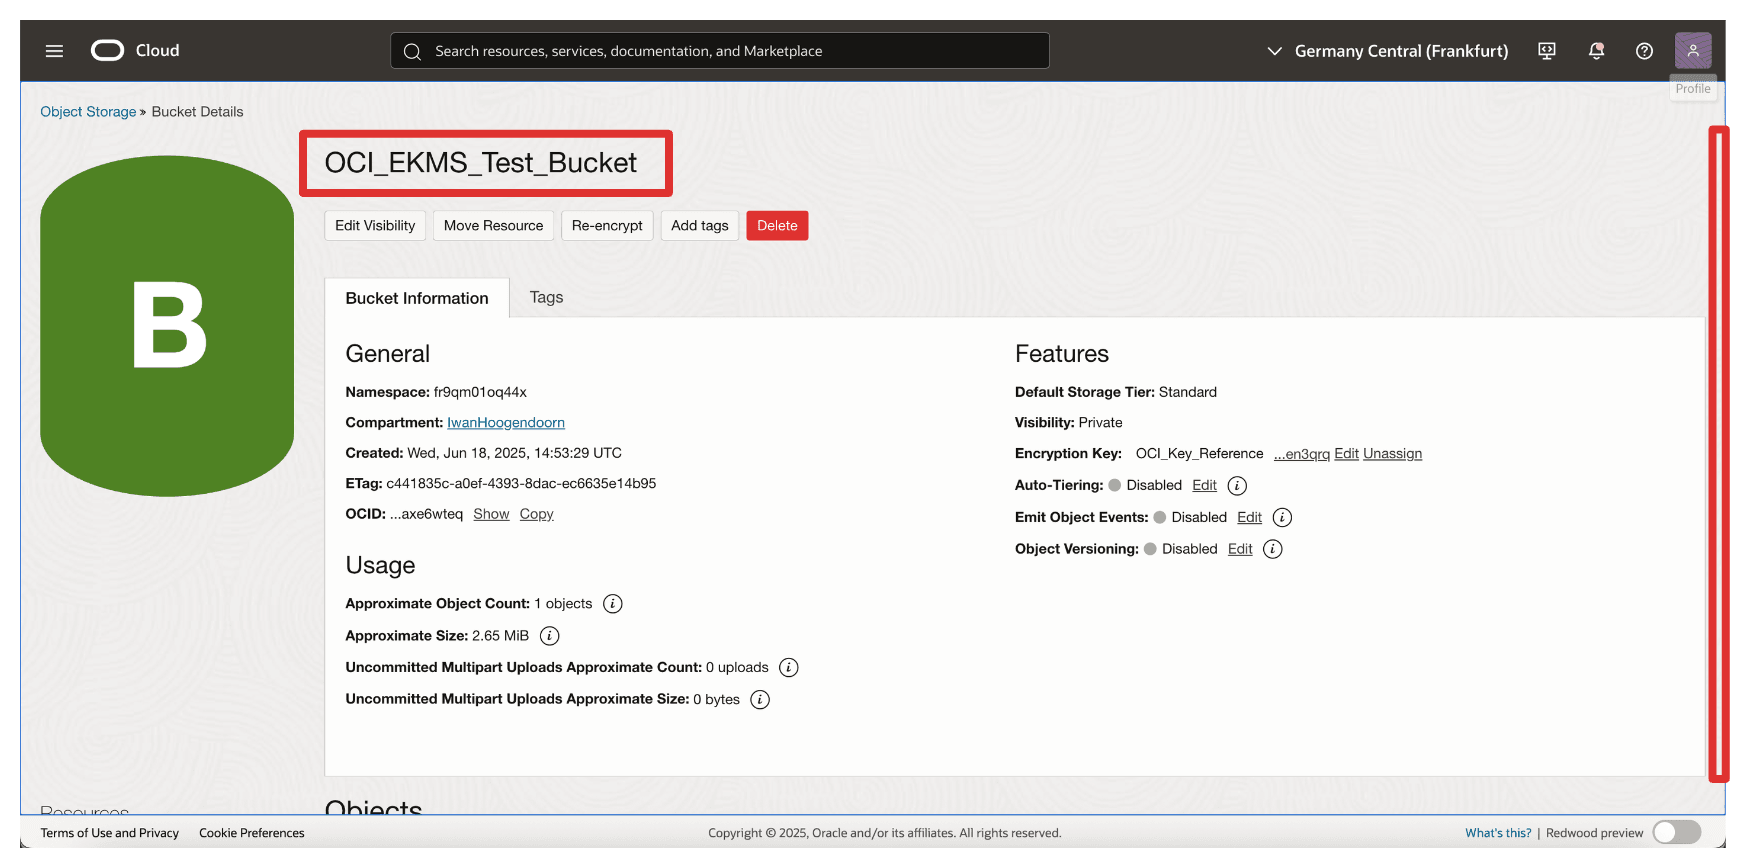The height and width of the screenshot is (868, 1745).
Task: Select the OCI_Key_Reference text
Action: coord(1199,454)
